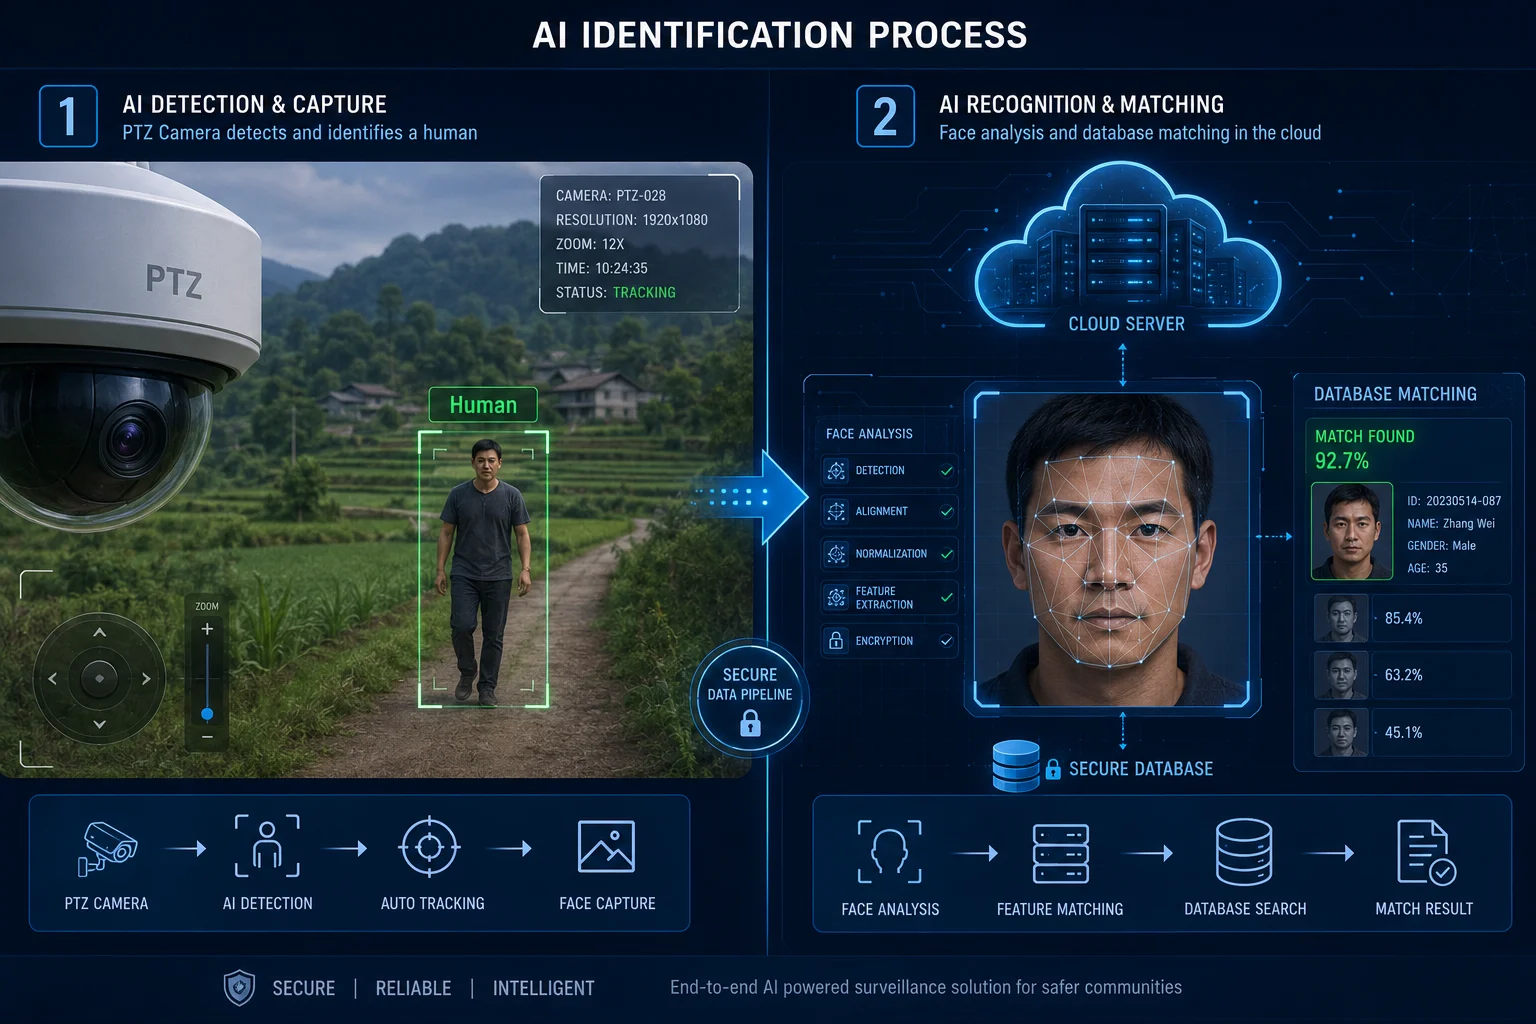The image size is (1536, 1024).
Task: Select the 63.2% candidate face thumbnail
Action: click(1341, 675)
